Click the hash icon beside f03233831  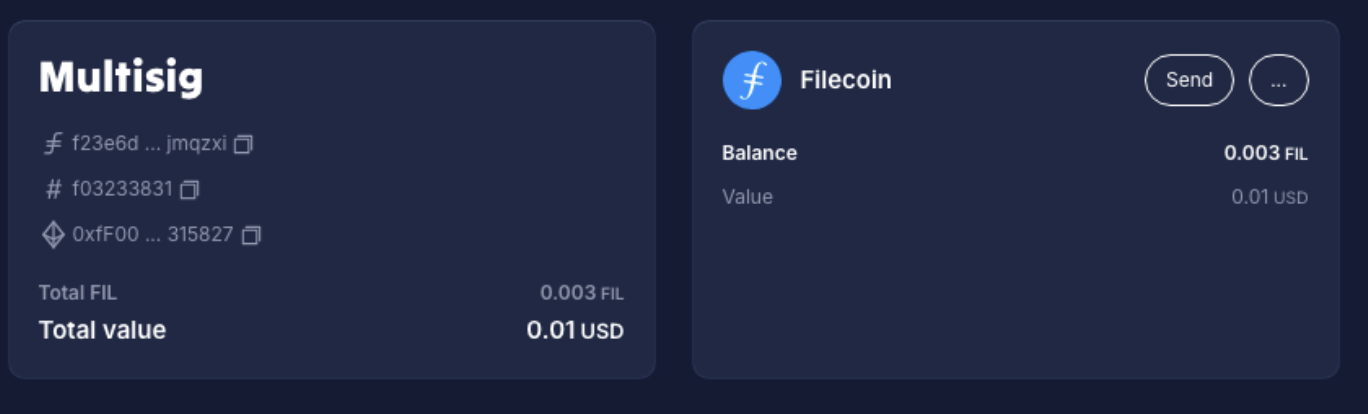click(x=54, y=189)
